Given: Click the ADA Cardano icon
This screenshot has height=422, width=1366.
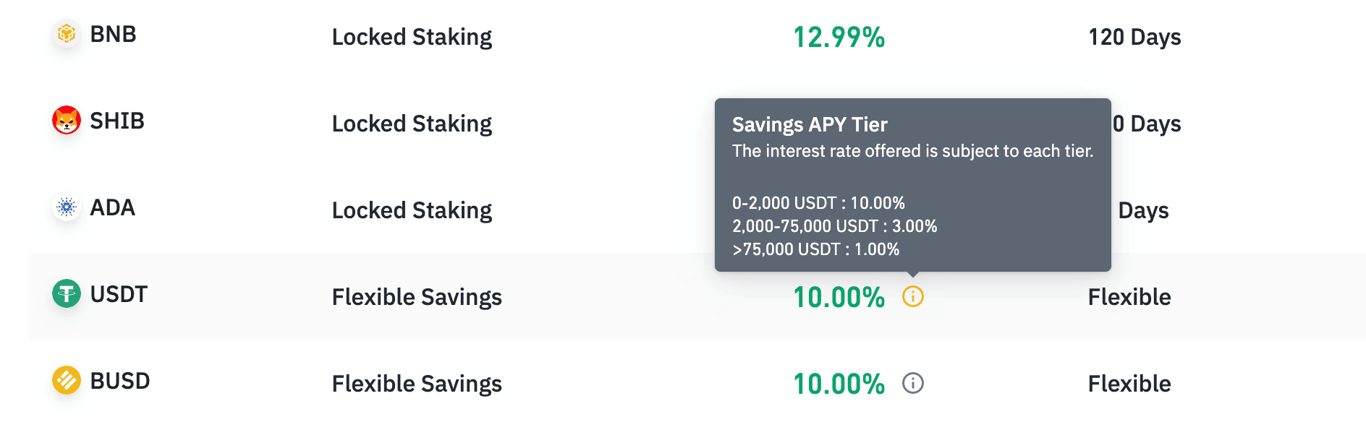Looking at the screenshot, I should point(66,208).
